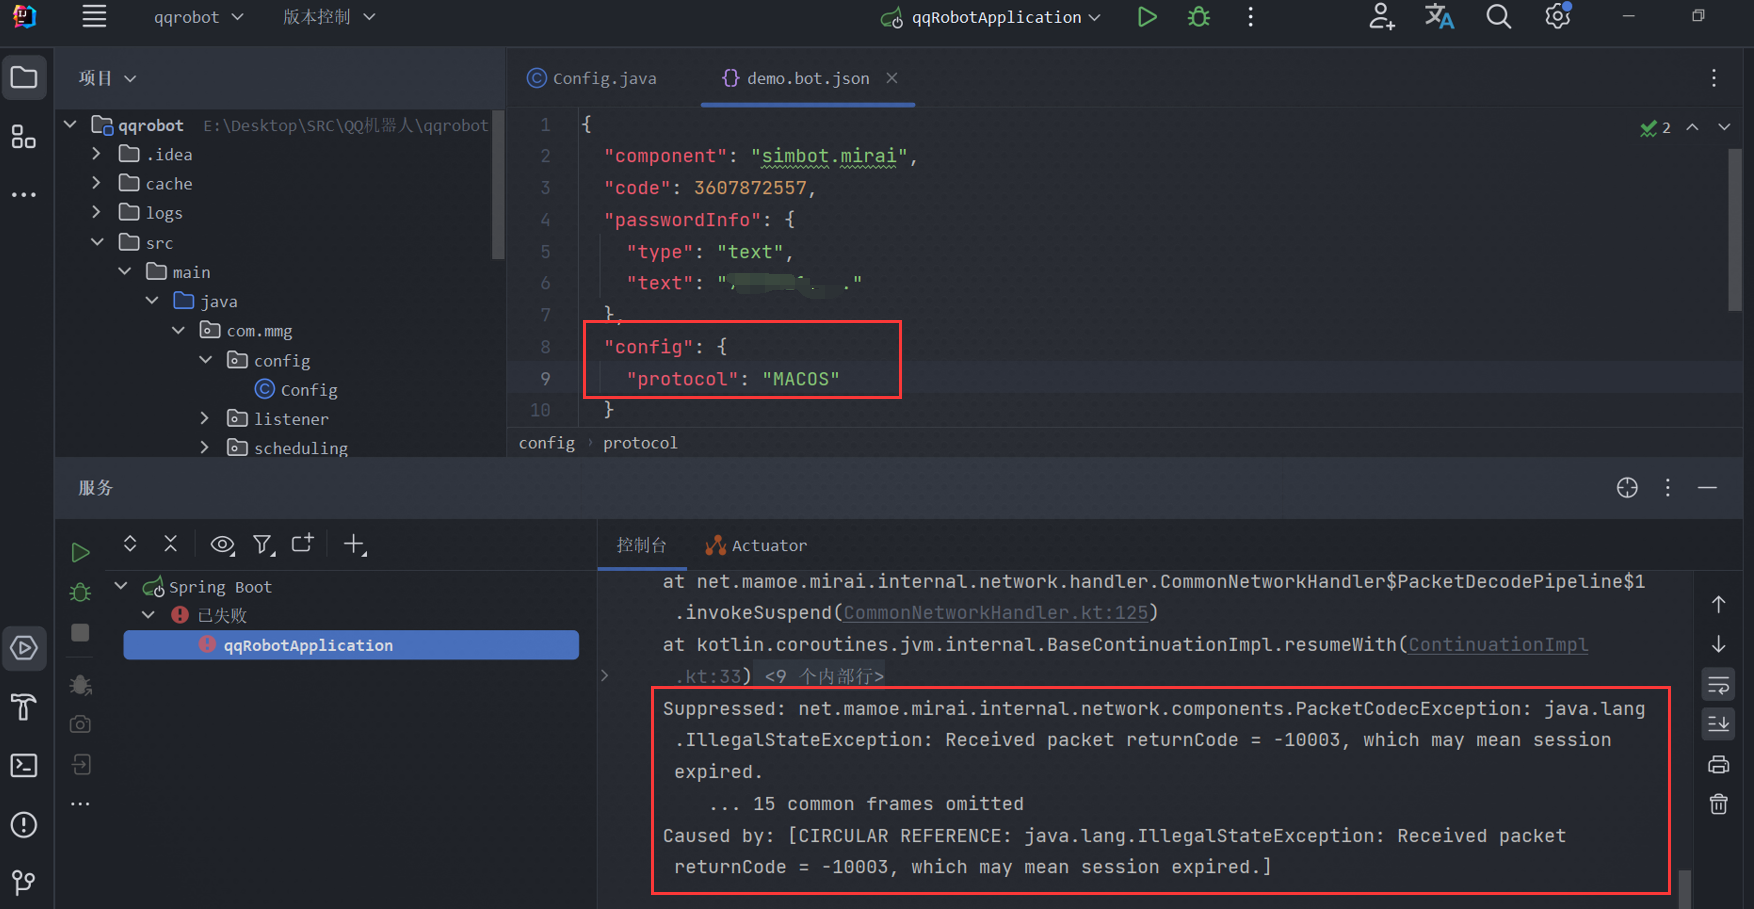Viewport: 1754px width, 909px height.
Task: Collapse all services nodes
Action: click(170, 543)
